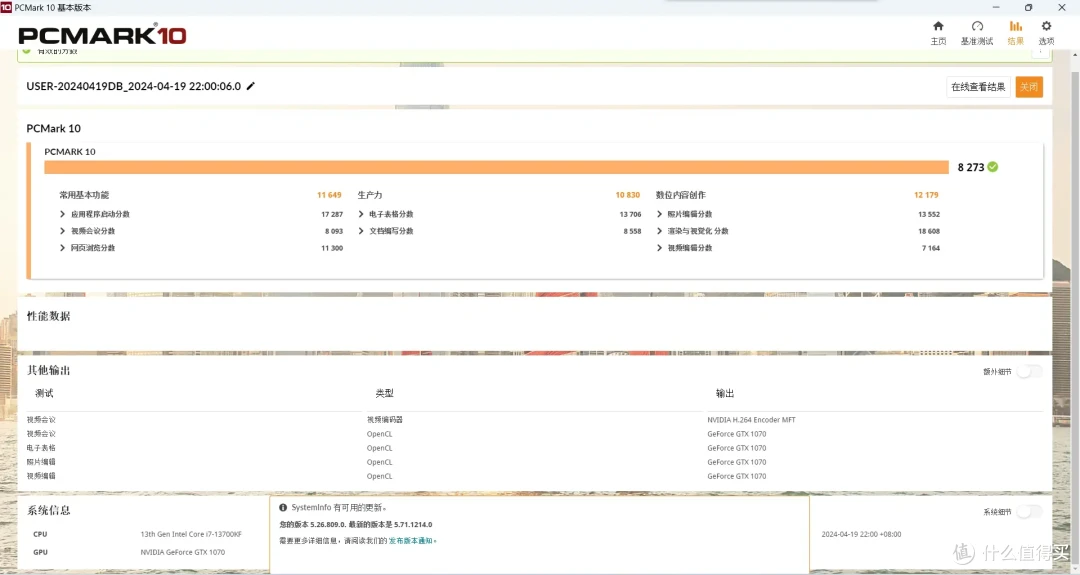Click 在线查看结果 button
The height and width of the screenshot is (575, 1080).
978,87
